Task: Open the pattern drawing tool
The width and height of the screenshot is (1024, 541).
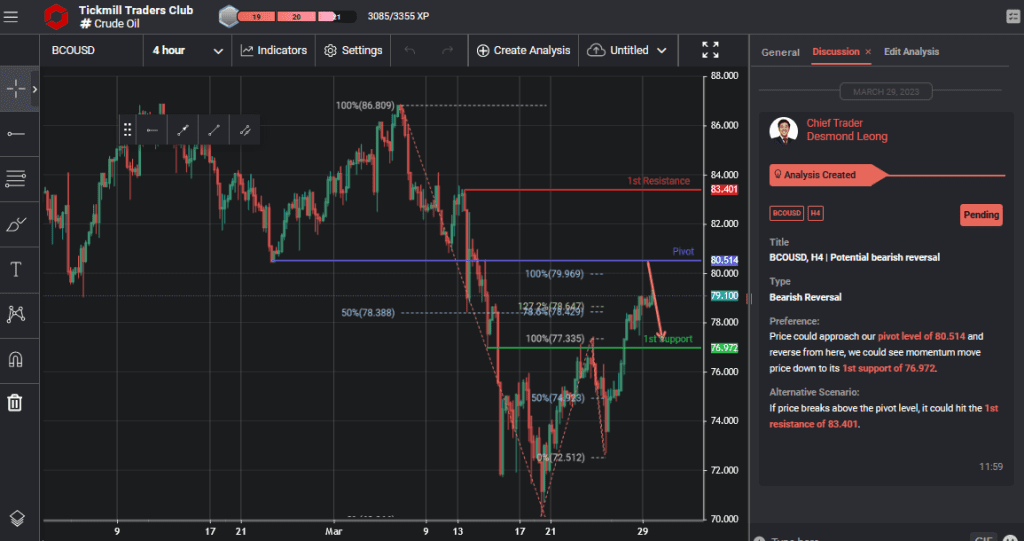Action: click(16, 314)
